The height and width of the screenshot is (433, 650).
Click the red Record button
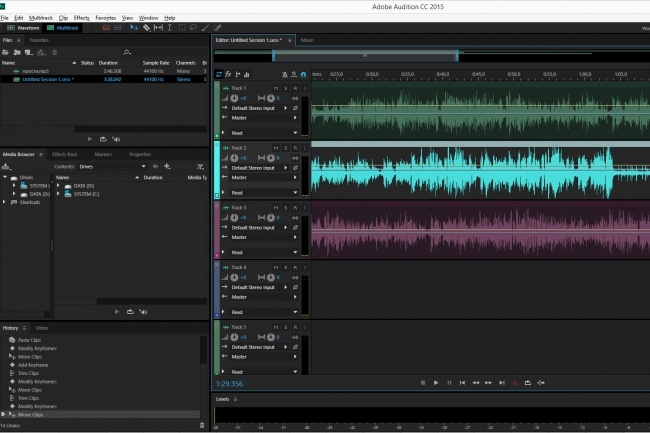[514, 382]
